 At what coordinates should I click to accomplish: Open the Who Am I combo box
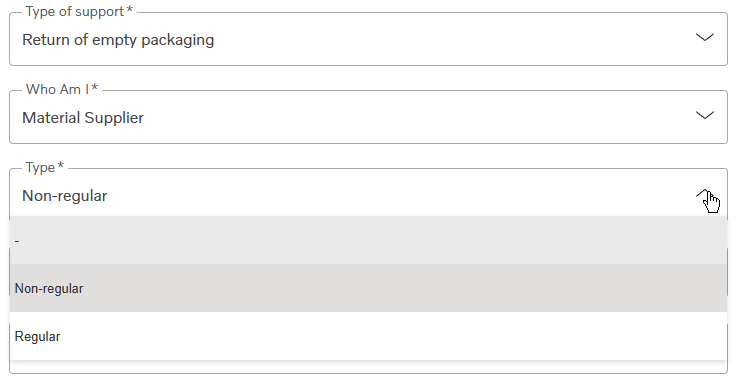369,117
